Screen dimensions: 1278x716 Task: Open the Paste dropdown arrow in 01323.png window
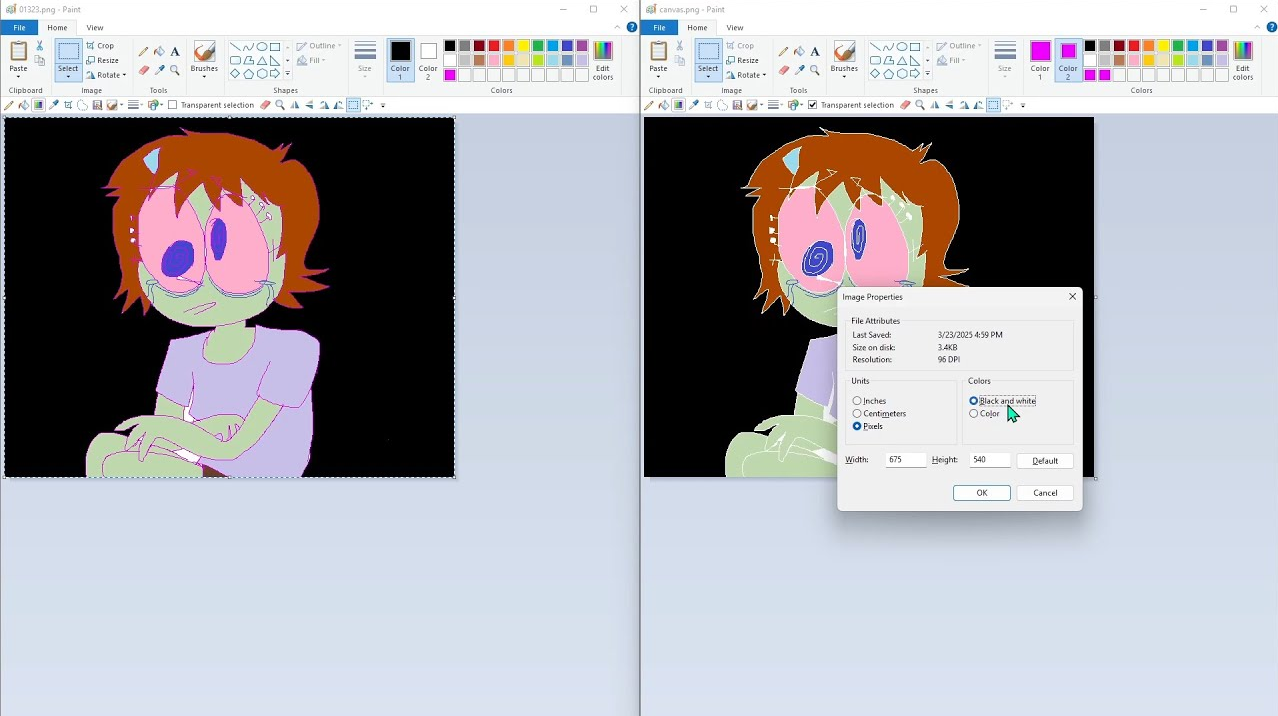[18, 75]
